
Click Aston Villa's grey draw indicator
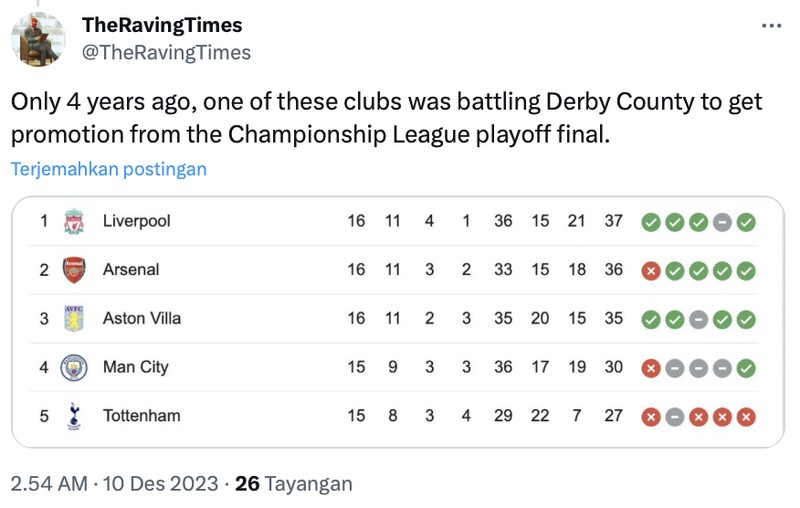tap(698, 319)
